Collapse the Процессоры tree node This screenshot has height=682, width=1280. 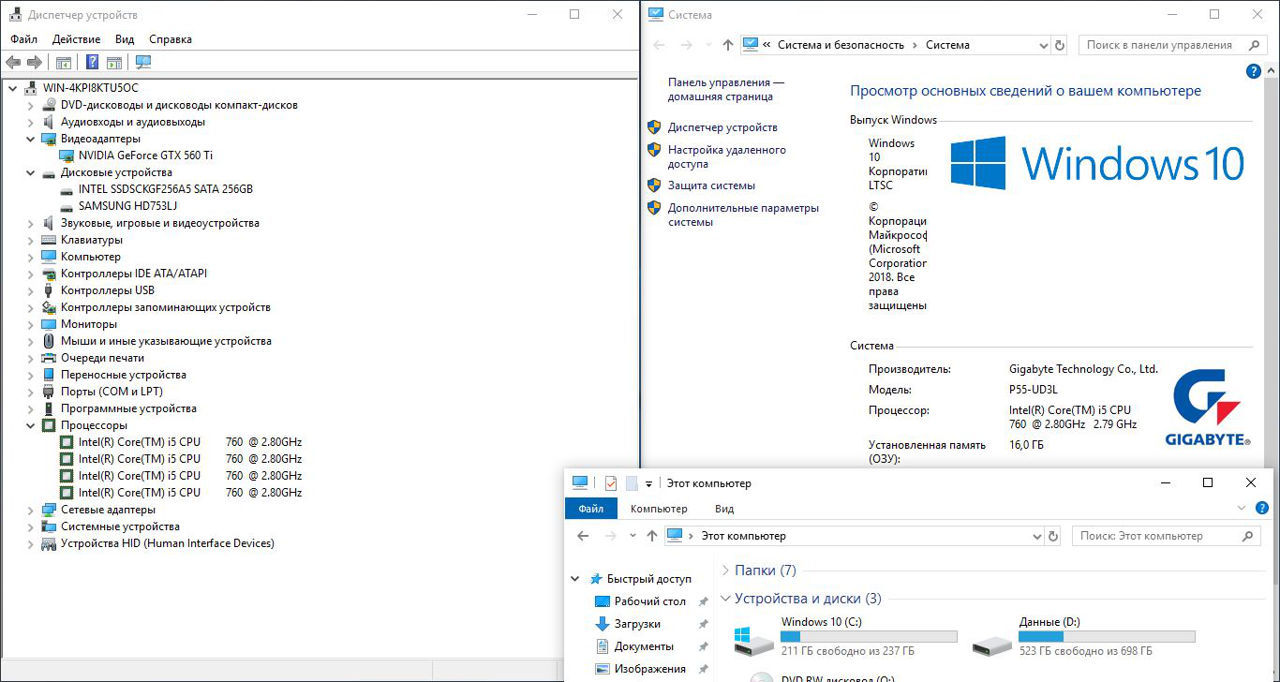tap(30, 426)
